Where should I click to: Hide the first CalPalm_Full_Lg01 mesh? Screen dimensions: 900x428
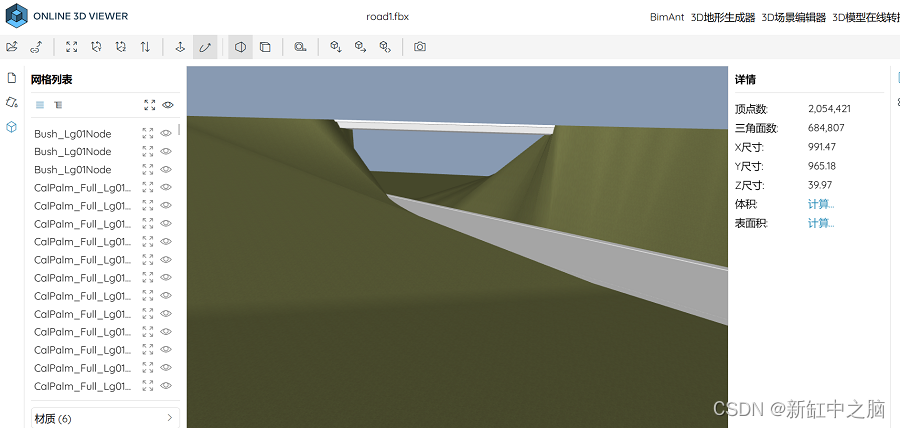pyautogui.click(x=166, y=187)
